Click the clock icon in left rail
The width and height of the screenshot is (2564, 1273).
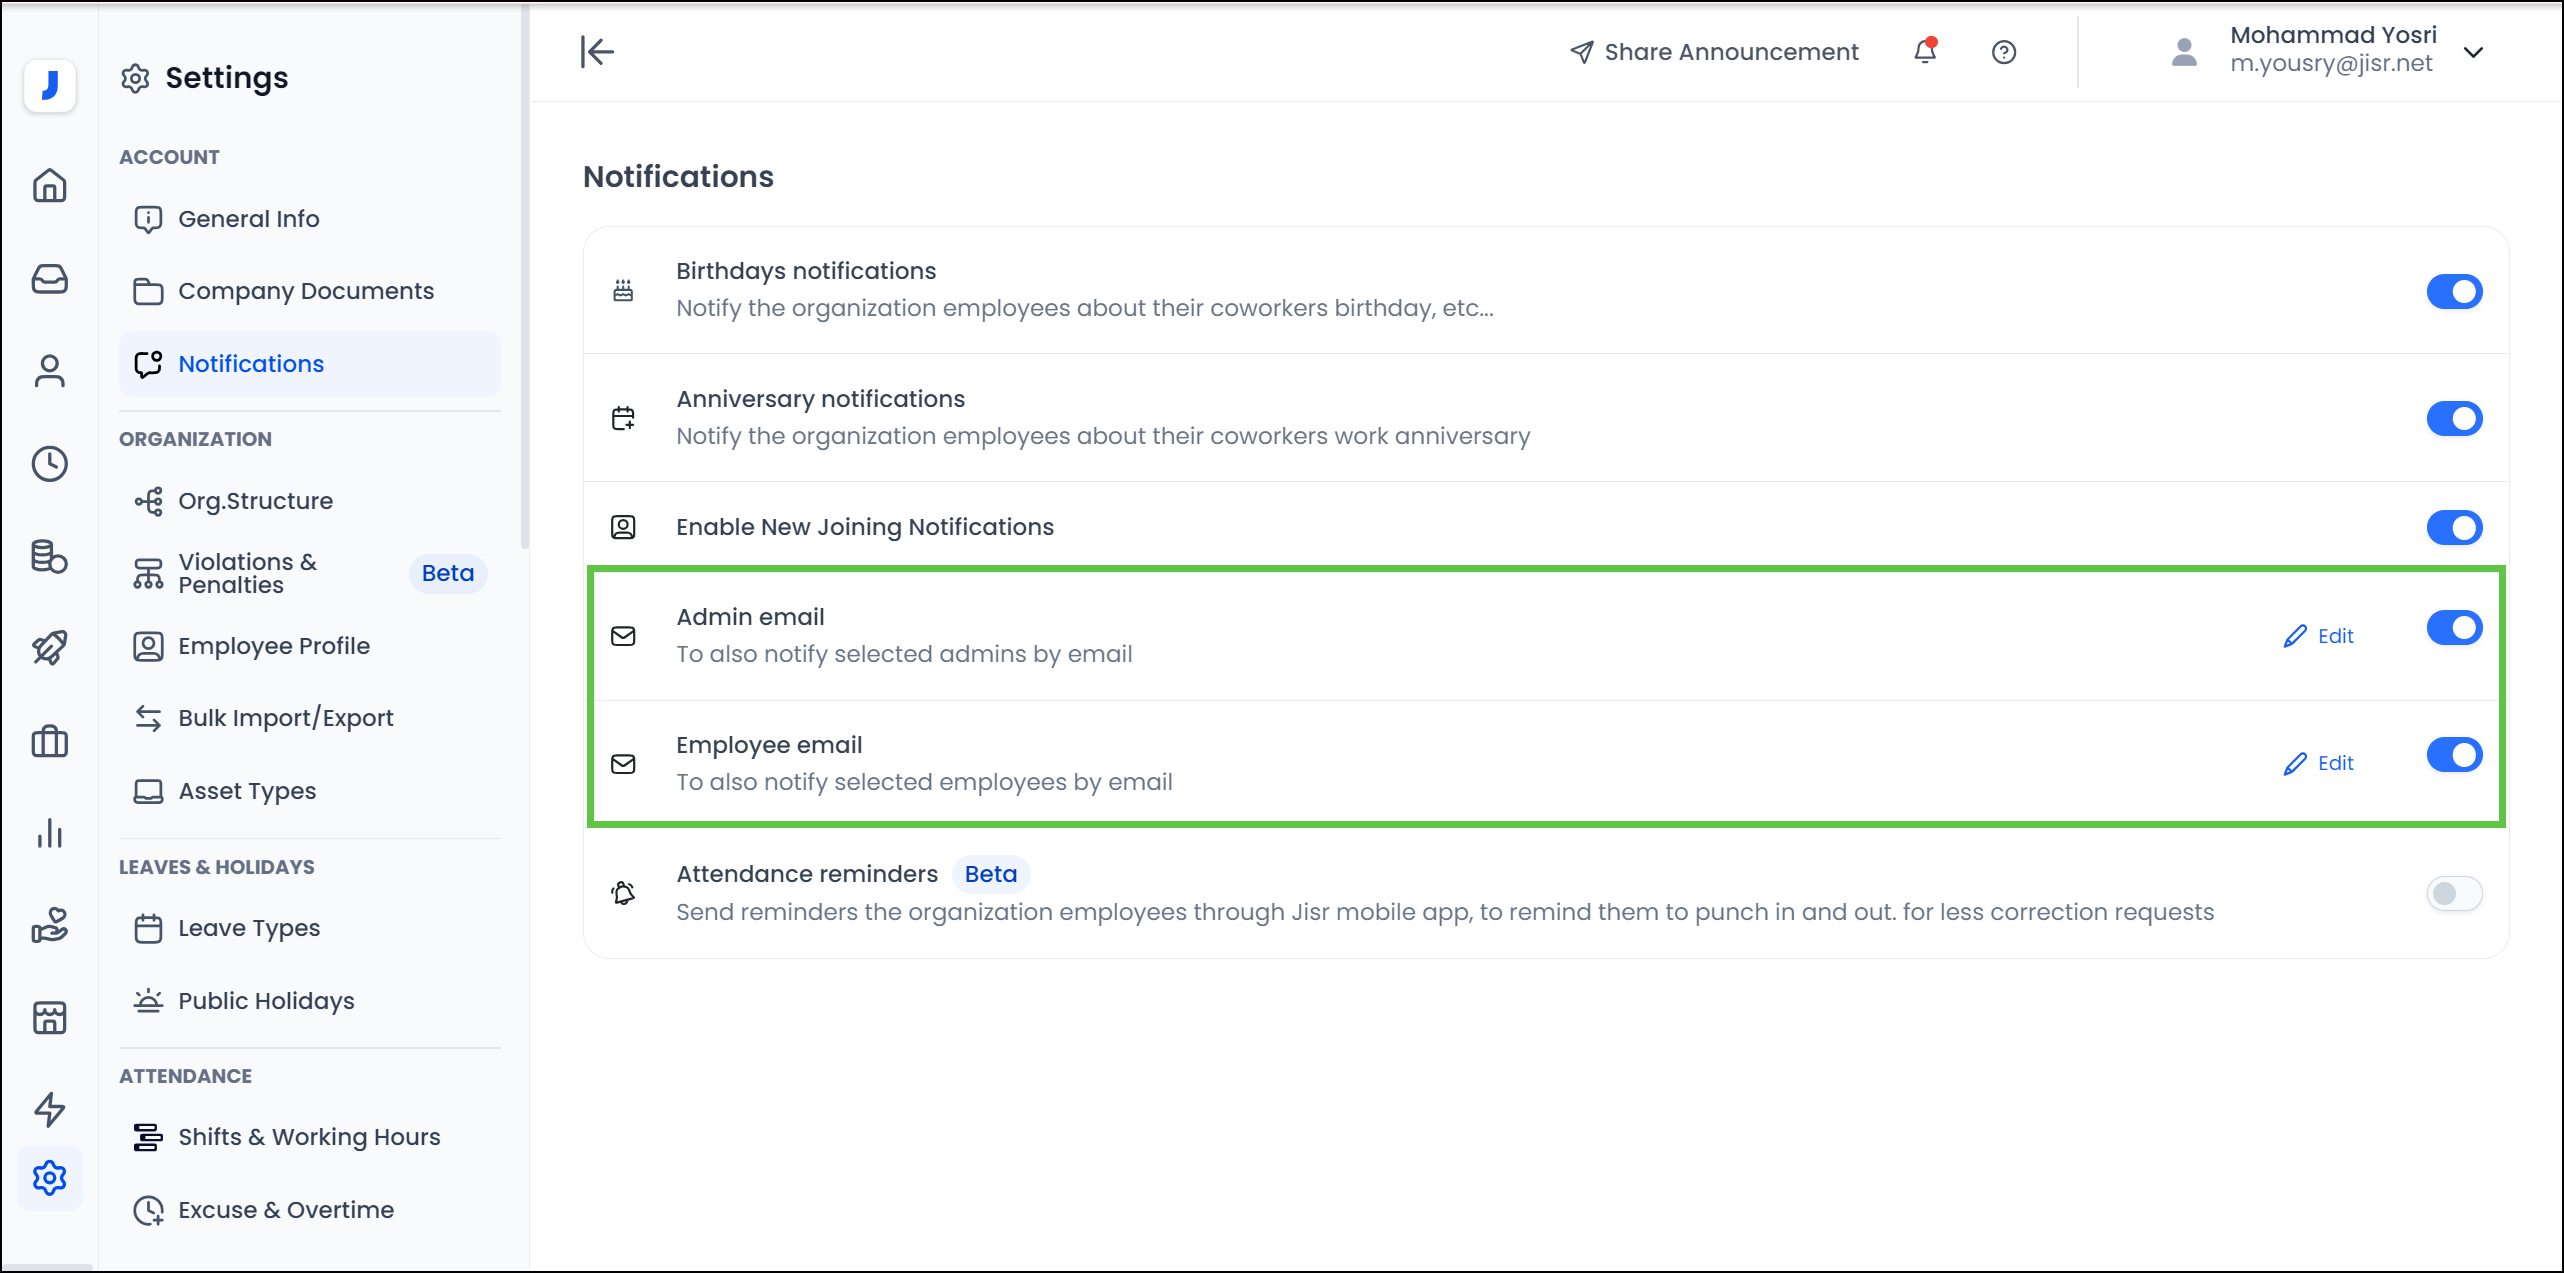tap(50, 464)
